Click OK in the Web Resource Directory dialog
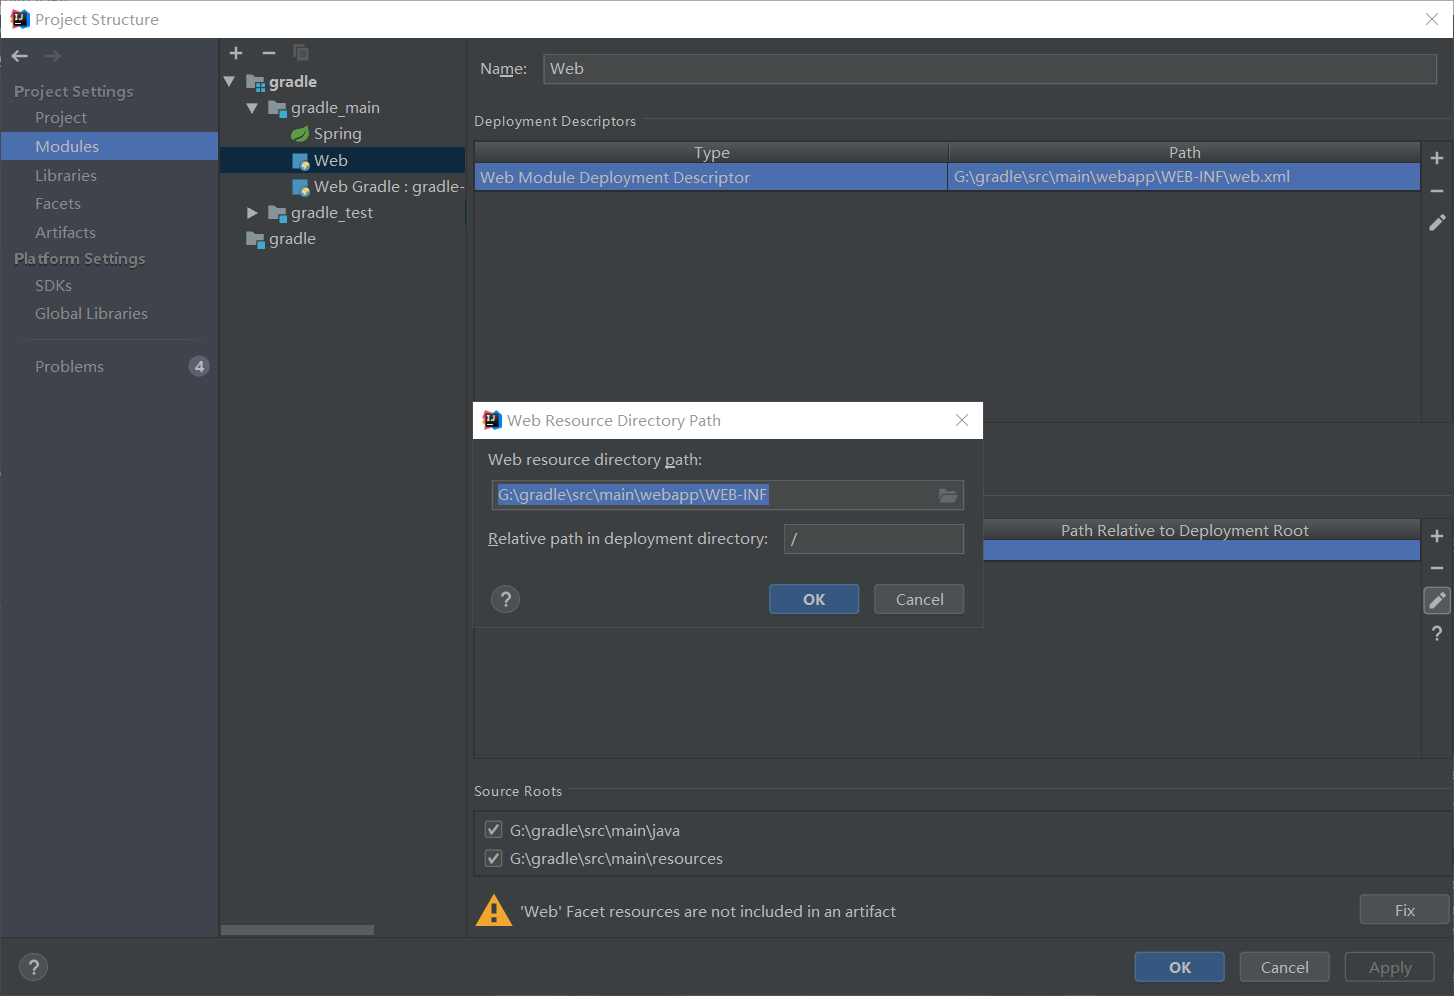The width and height of the screenshot is (1454, 996). click(x=813, y=599)
